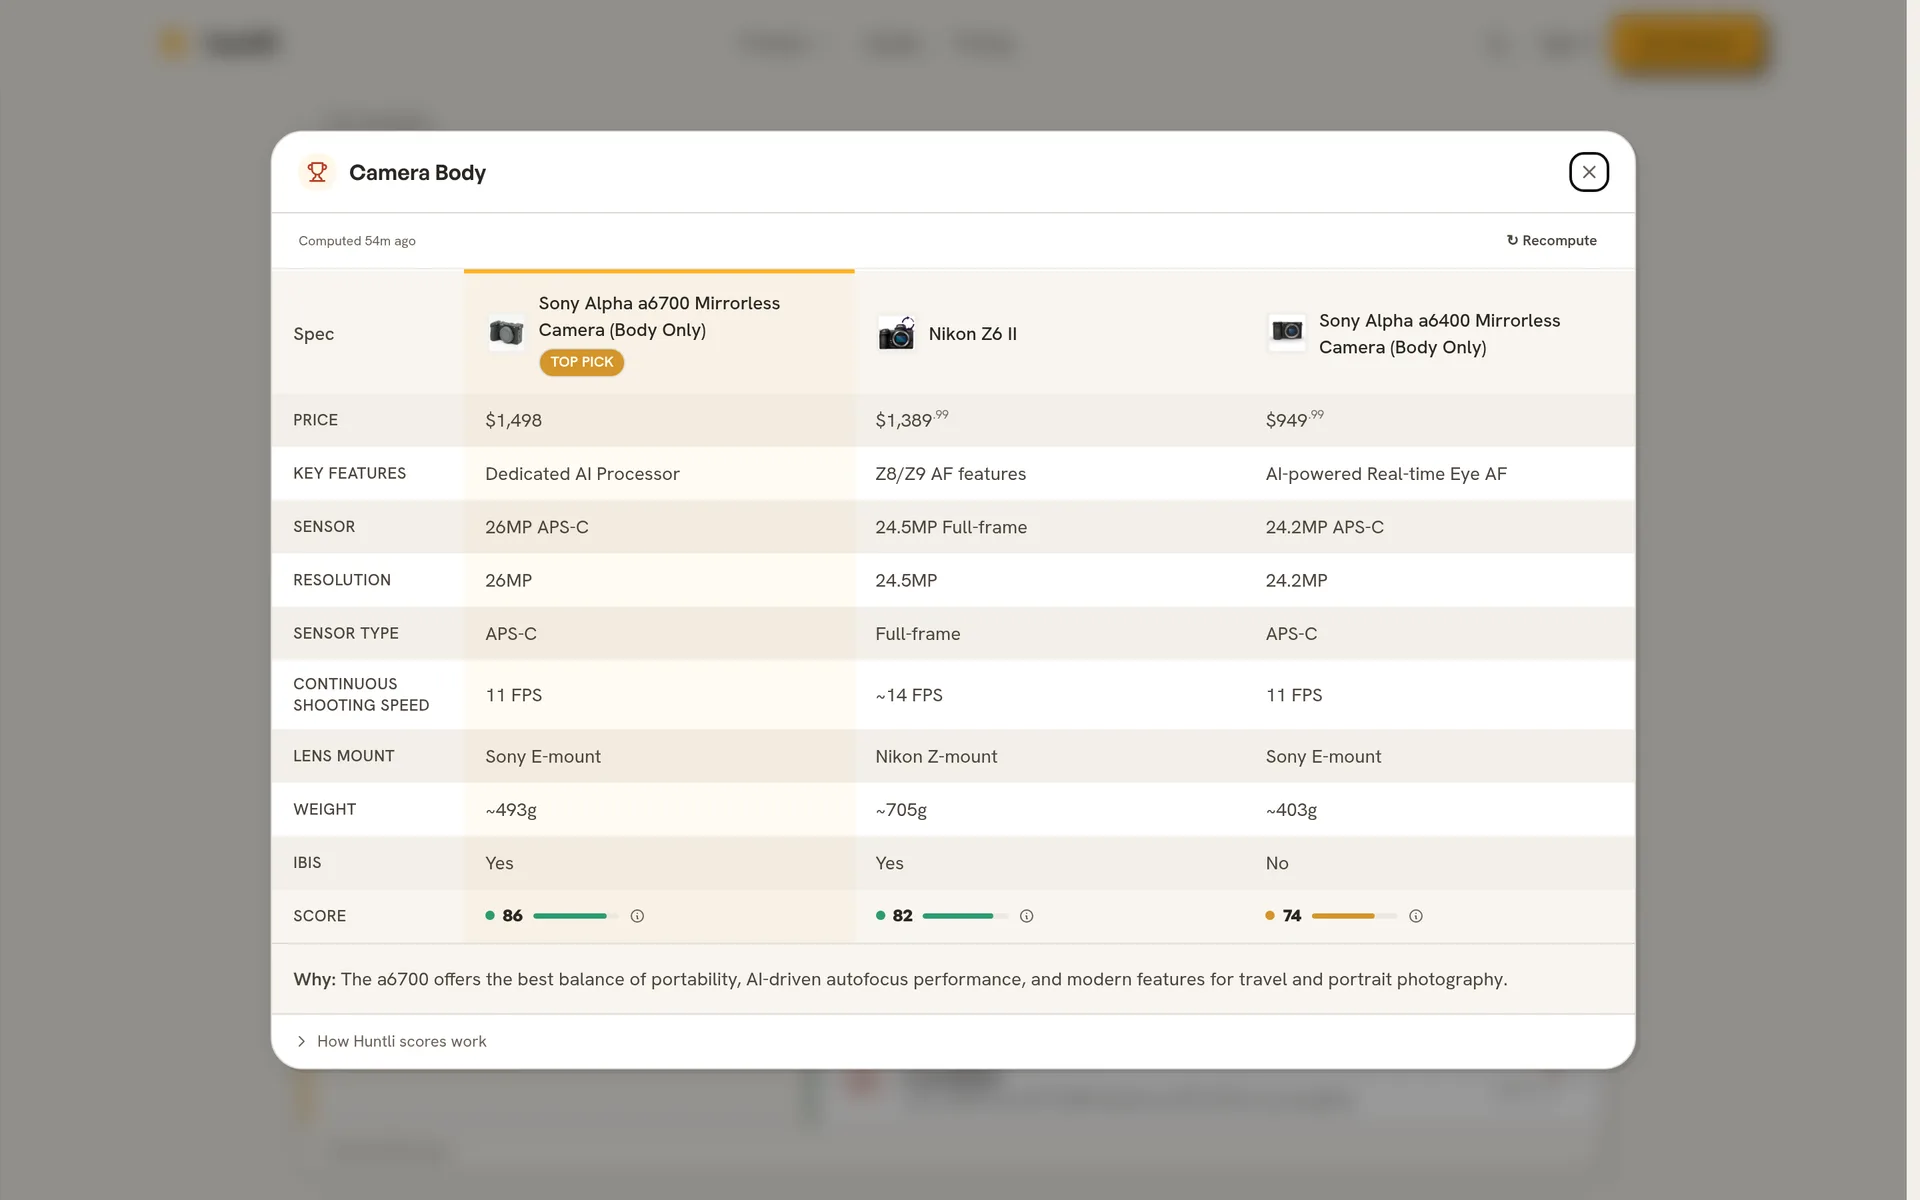This screenshot has width=1920, height=1200.
Task: Close the Camera Body comparison dialog
Action: [x=1588, y=172]
